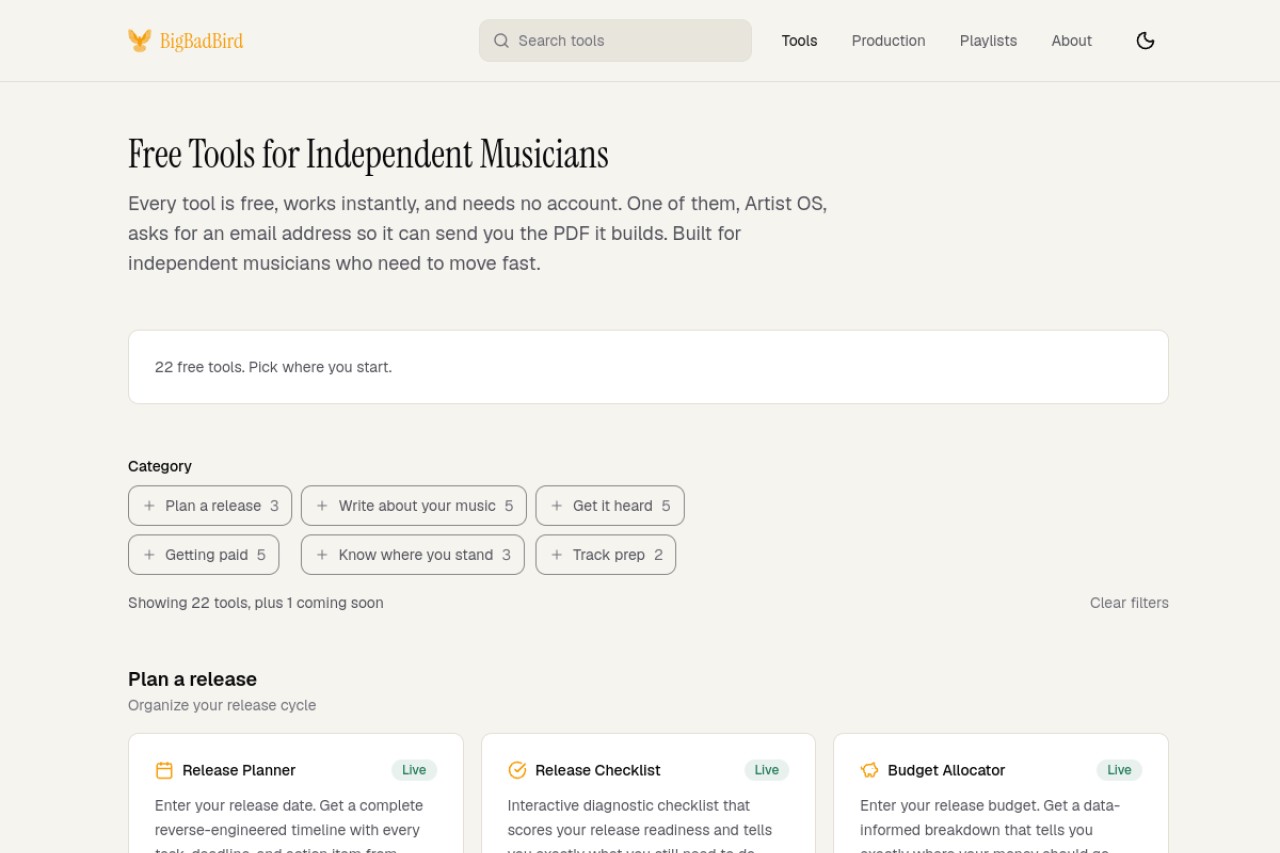Click 'Showing 22 tools, plus 1 coming soon' text
The image size is (1280, 853).
pyautogui.click(x=256, y=603)
